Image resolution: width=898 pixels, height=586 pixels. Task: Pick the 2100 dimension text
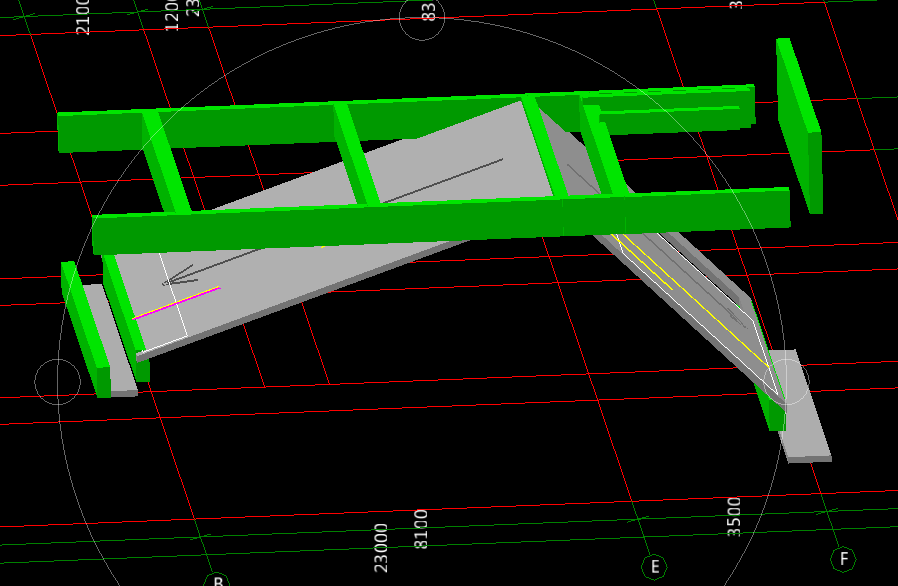click(x=83, y=17)
